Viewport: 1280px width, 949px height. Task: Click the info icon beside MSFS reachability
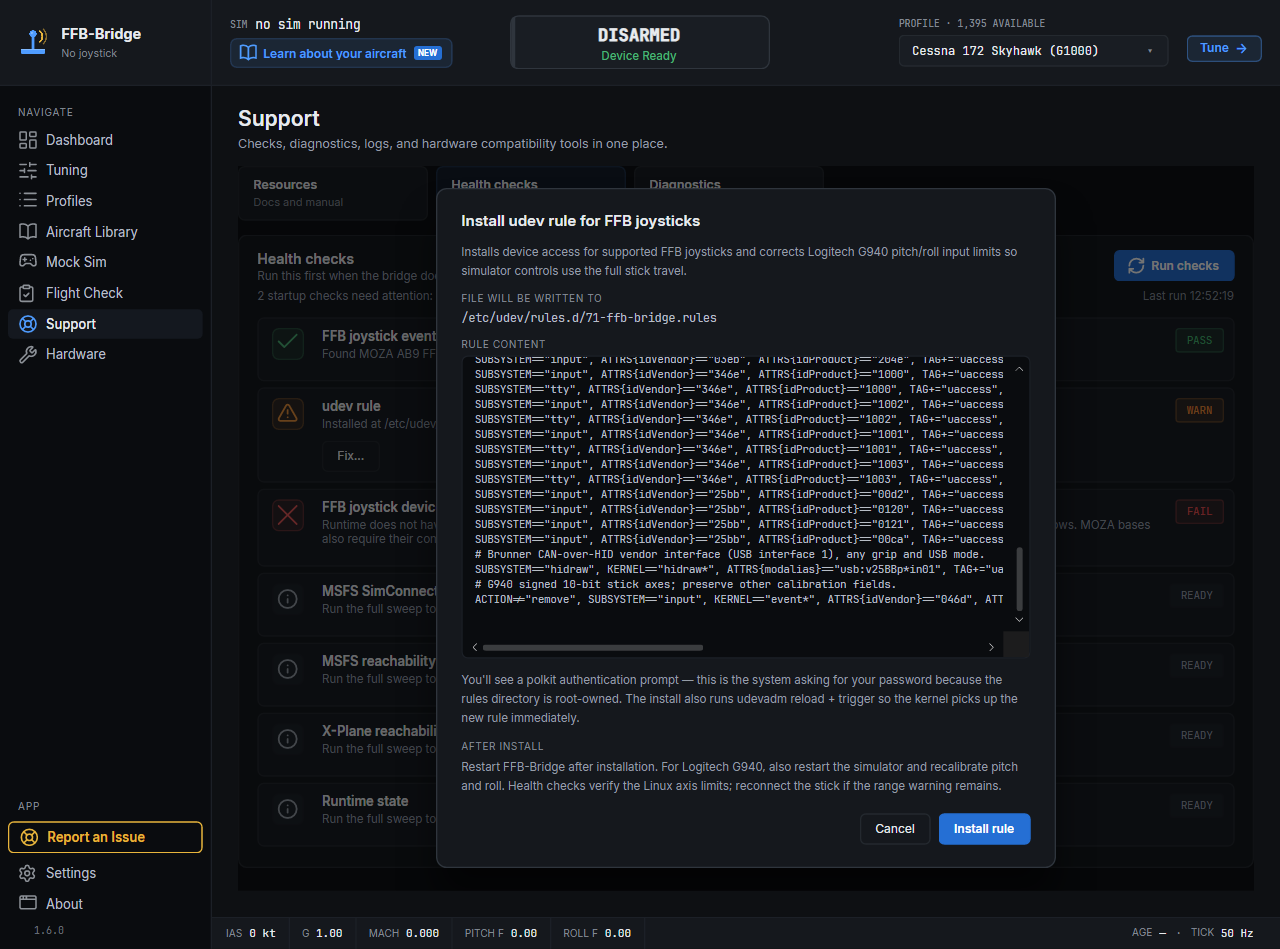point(288,669)
